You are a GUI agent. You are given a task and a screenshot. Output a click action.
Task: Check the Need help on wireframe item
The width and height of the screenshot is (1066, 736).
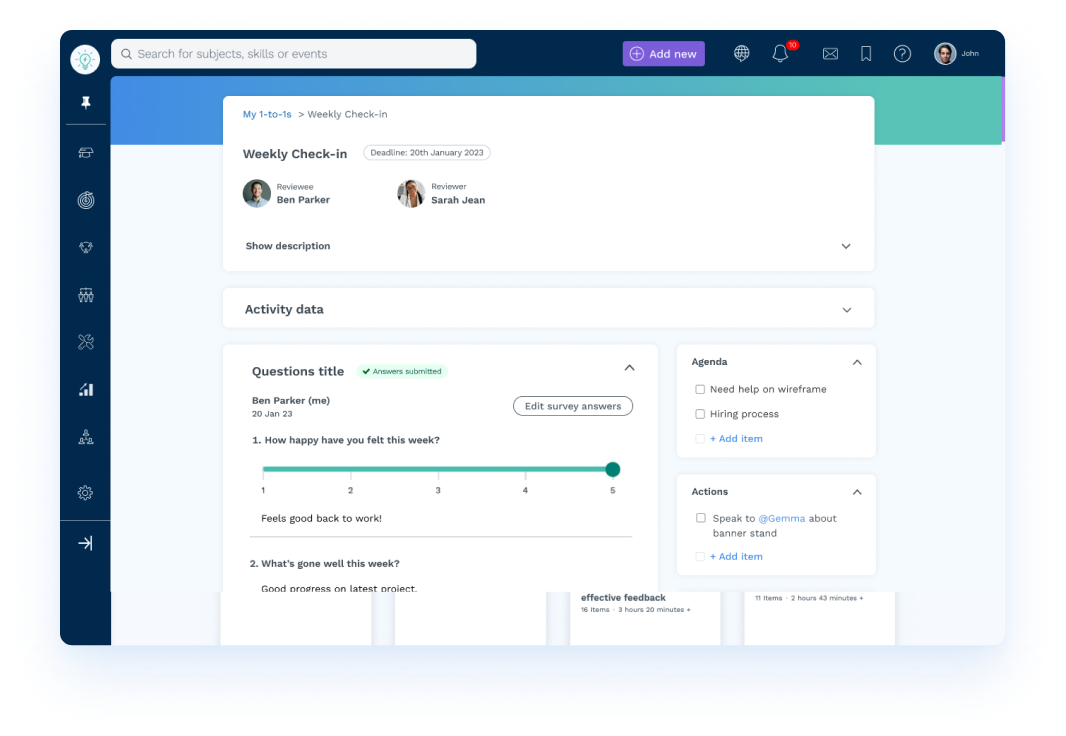coord(700,389)
